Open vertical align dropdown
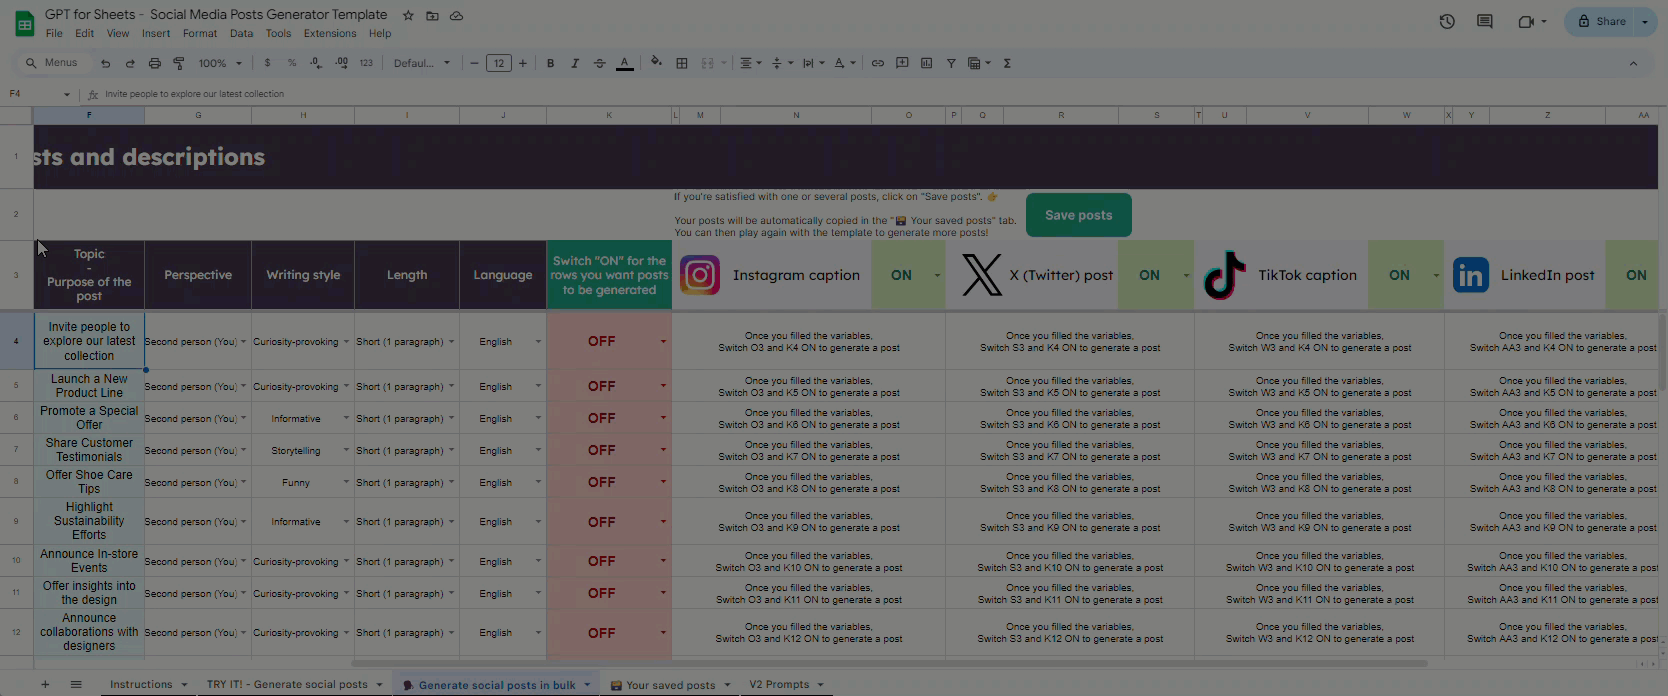This screenshot has height=696, width=1668. [x=781, y=63]
